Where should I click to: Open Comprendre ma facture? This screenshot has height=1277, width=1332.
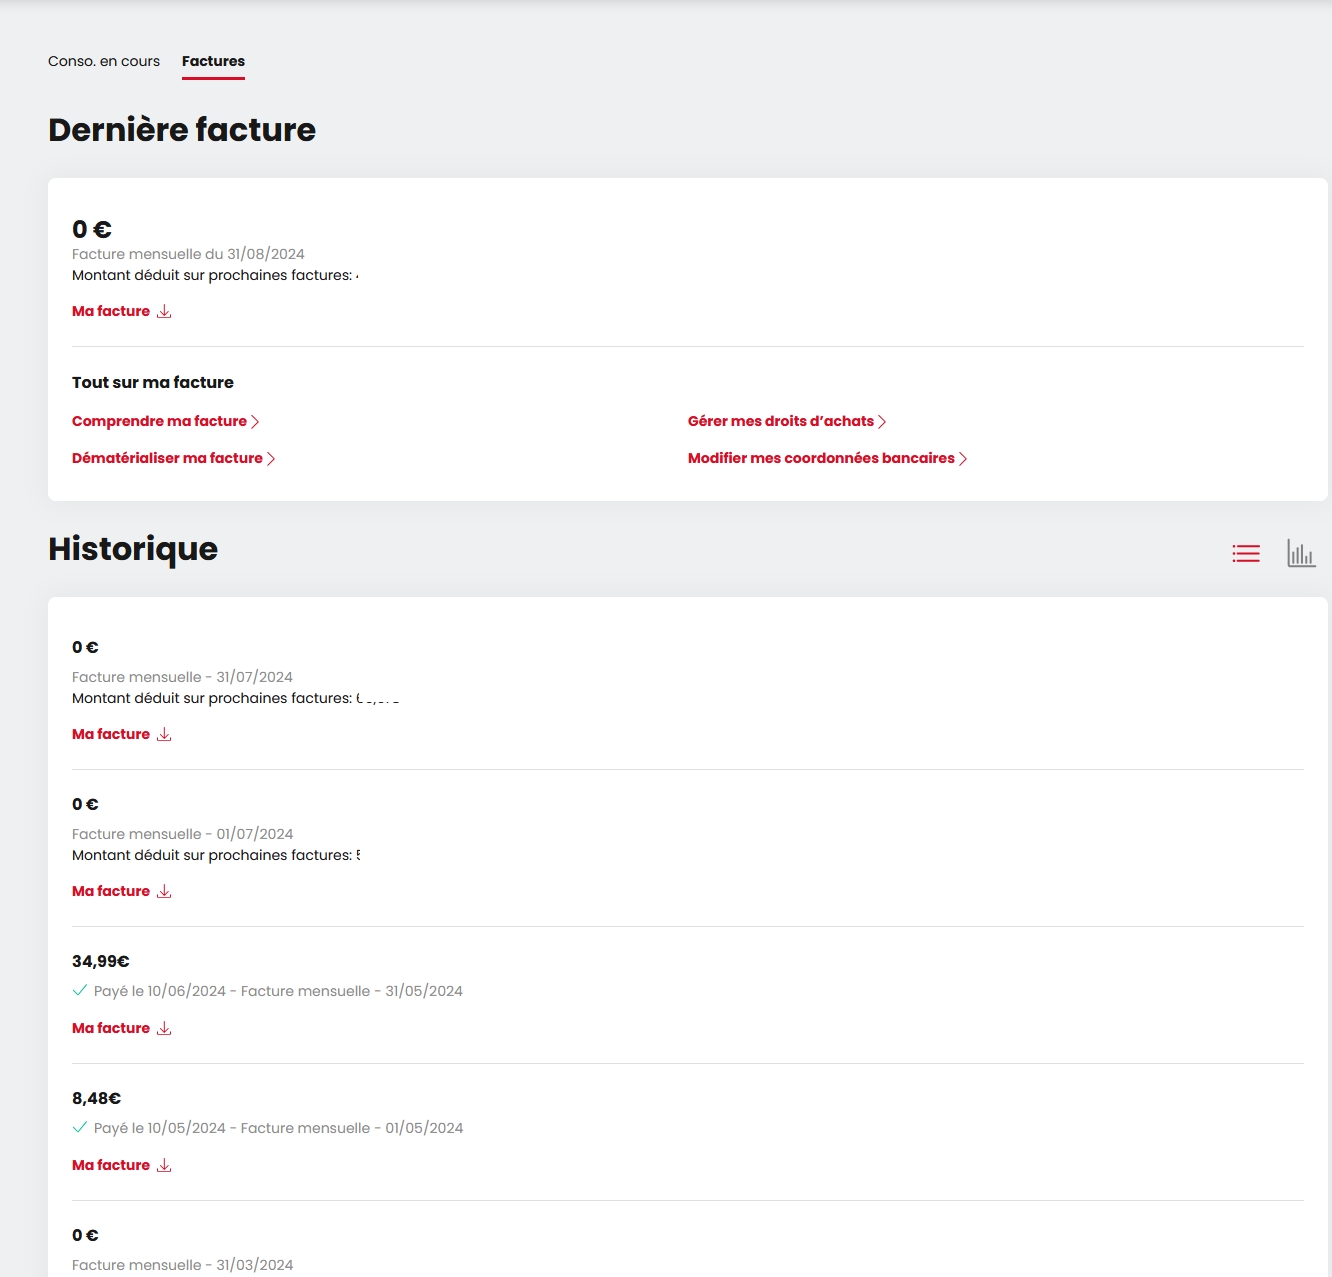159,421
